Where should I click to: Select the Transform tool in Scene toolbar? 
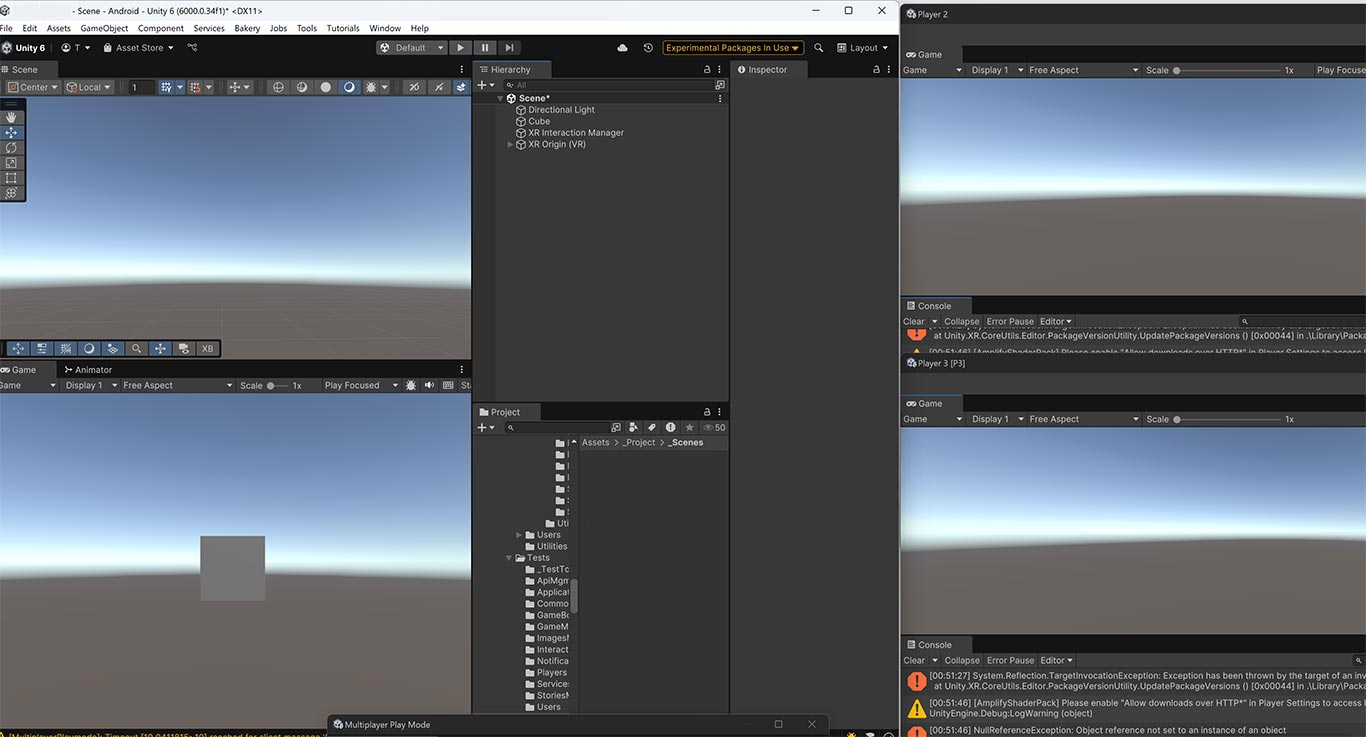(12, 193)
